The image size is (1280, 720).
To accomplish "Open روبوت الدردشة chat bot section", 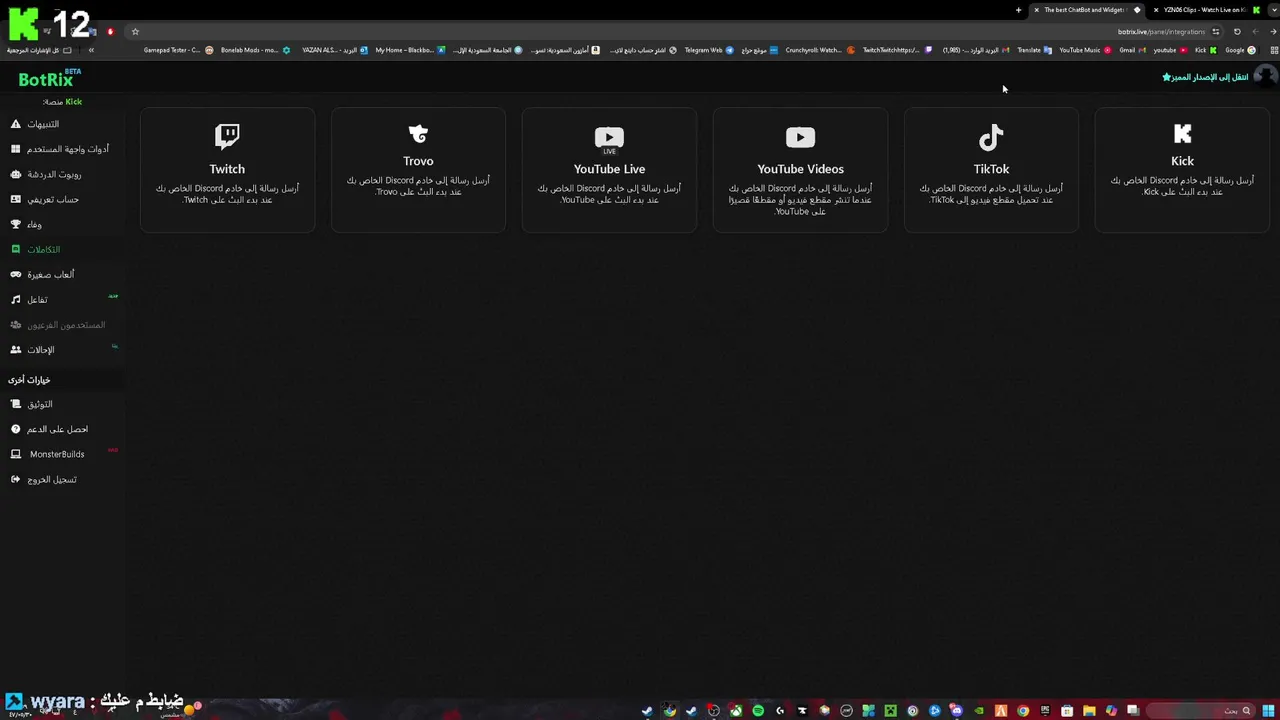I will coord(46,174).
